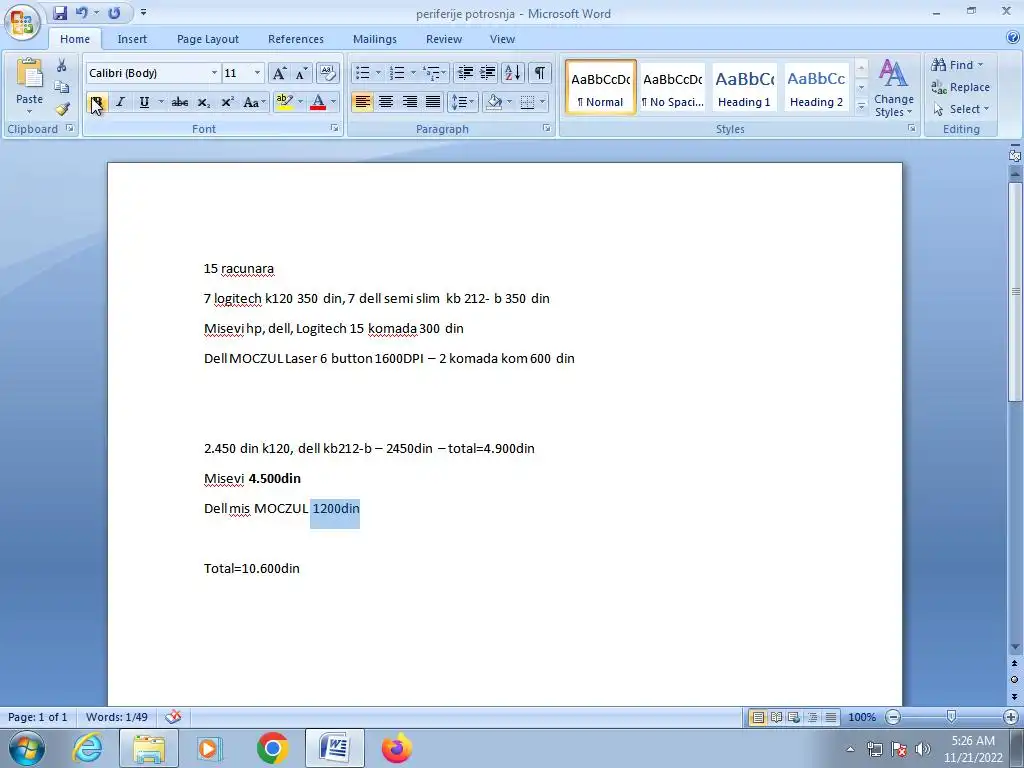Image resolution: width=1024 pixels, height=768 pixels.
Task: Switch to the Page Layout tab
Action: 208,39
